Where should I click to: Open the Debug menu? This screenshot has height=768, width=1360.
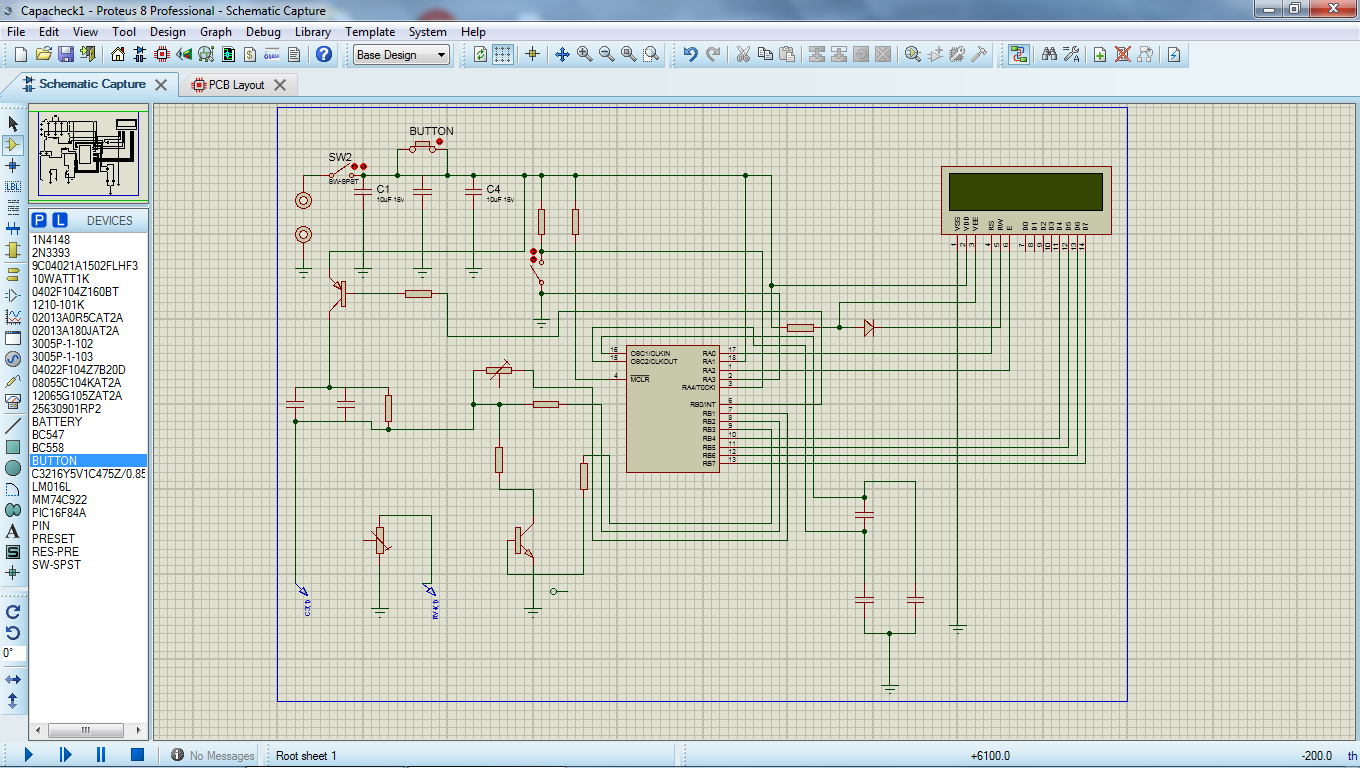click(263, 32)
